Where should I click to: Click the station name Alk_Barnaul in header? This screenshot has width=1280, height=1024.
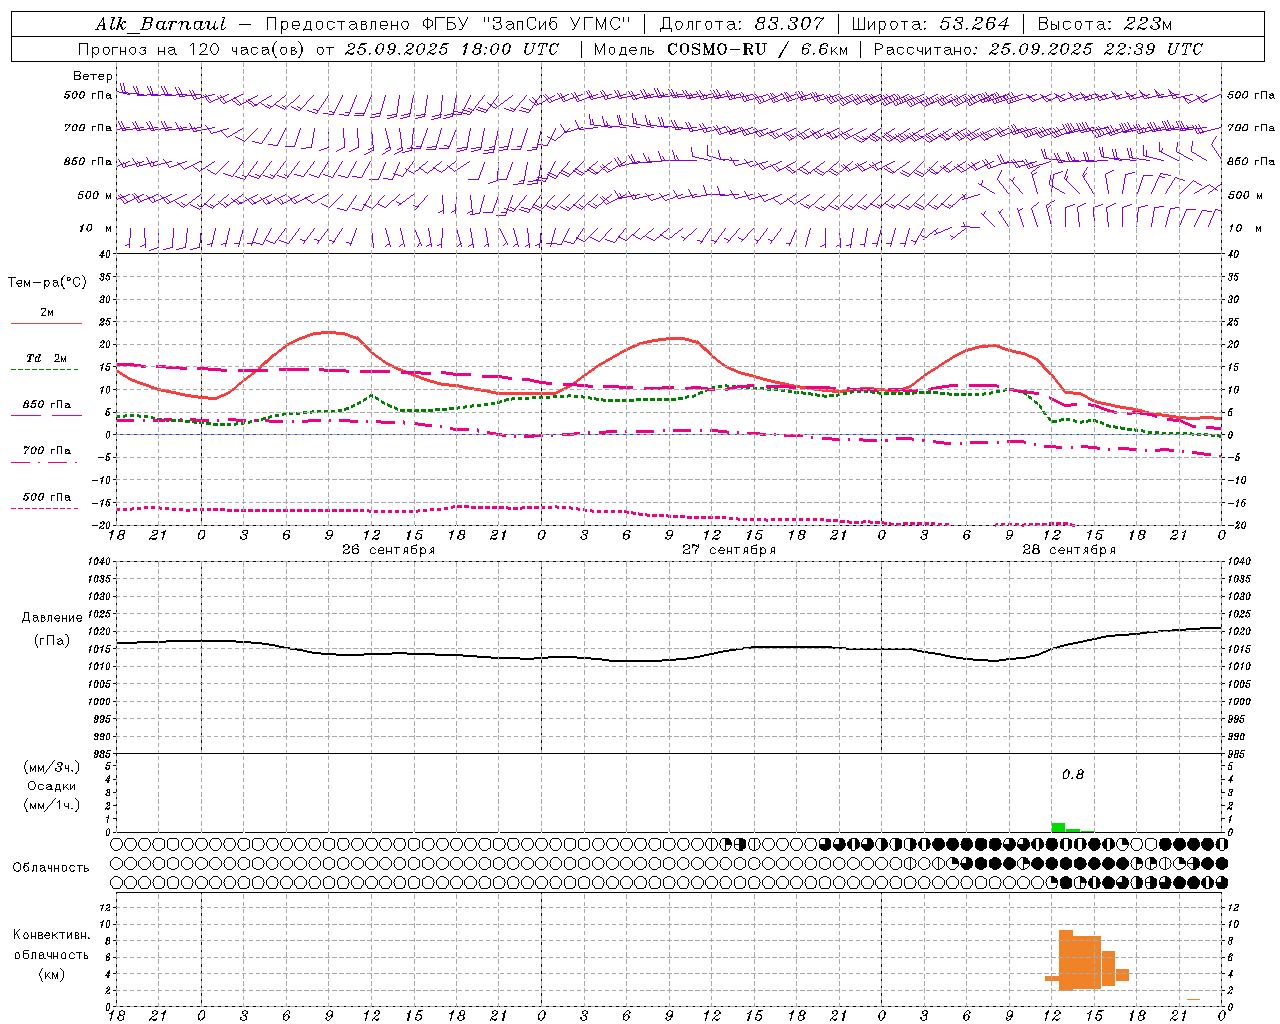(161, 24)
